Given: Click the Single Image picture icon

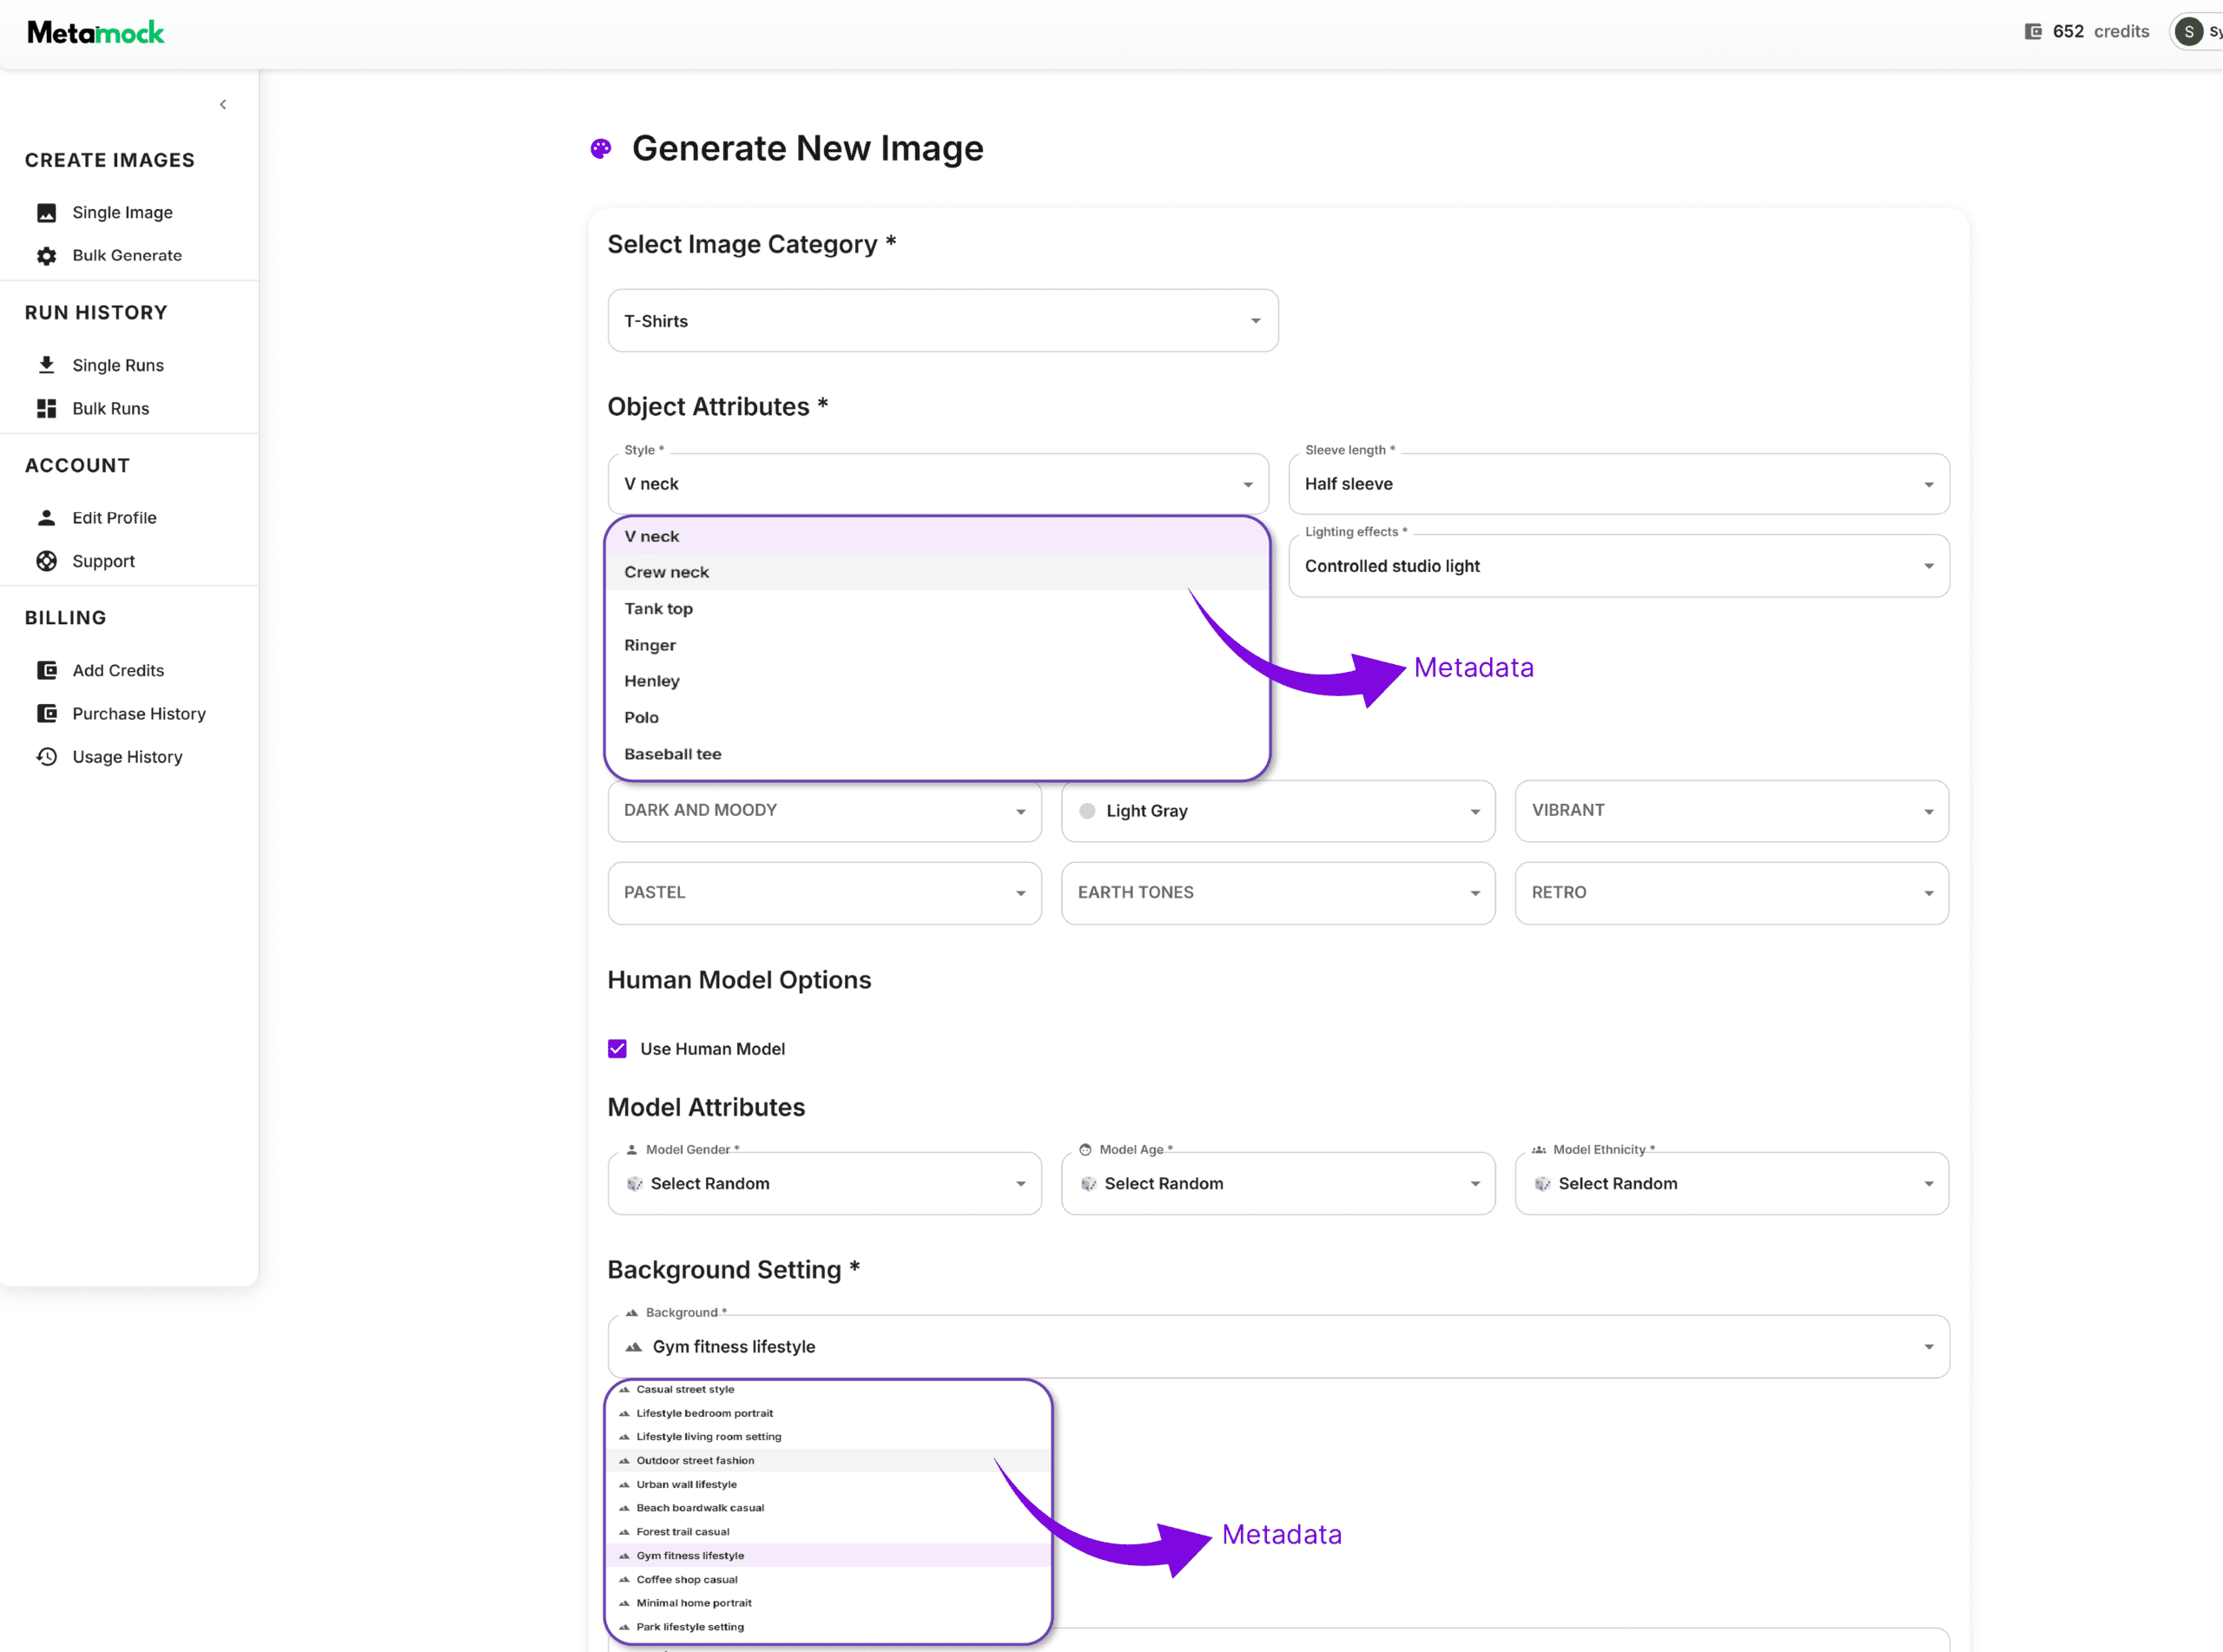Looking at the screenshot, I should click(46, 212).
